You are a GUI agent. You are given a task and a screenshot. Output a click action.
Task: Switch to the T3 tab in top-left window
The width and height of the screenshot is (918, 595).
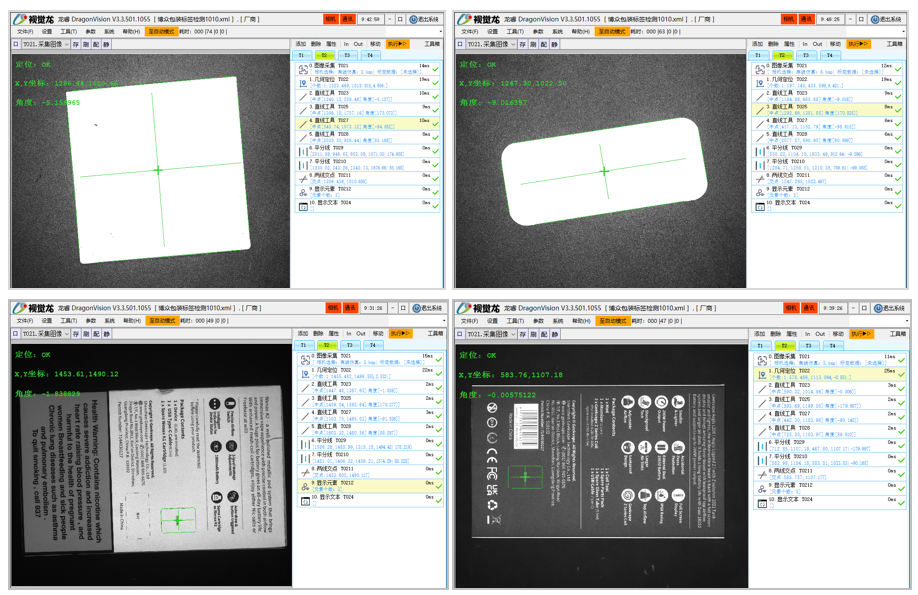(347, 55)
